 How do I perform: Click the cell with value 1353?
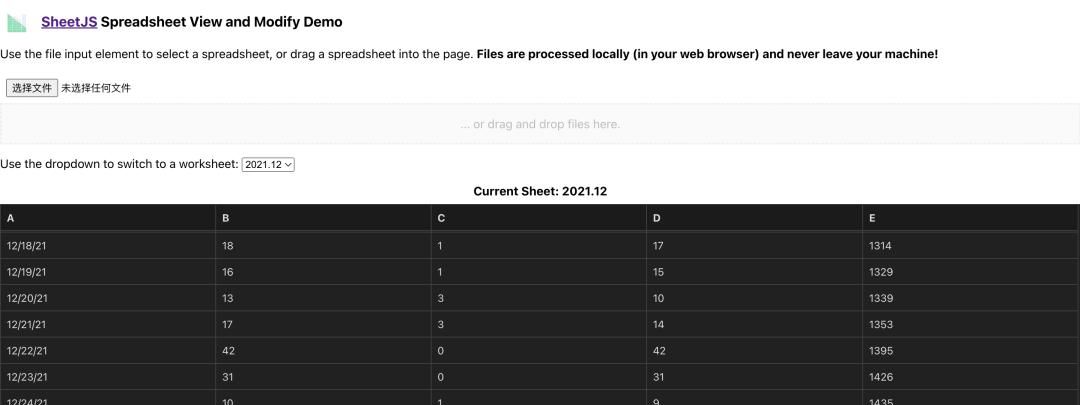coord(971,325)
